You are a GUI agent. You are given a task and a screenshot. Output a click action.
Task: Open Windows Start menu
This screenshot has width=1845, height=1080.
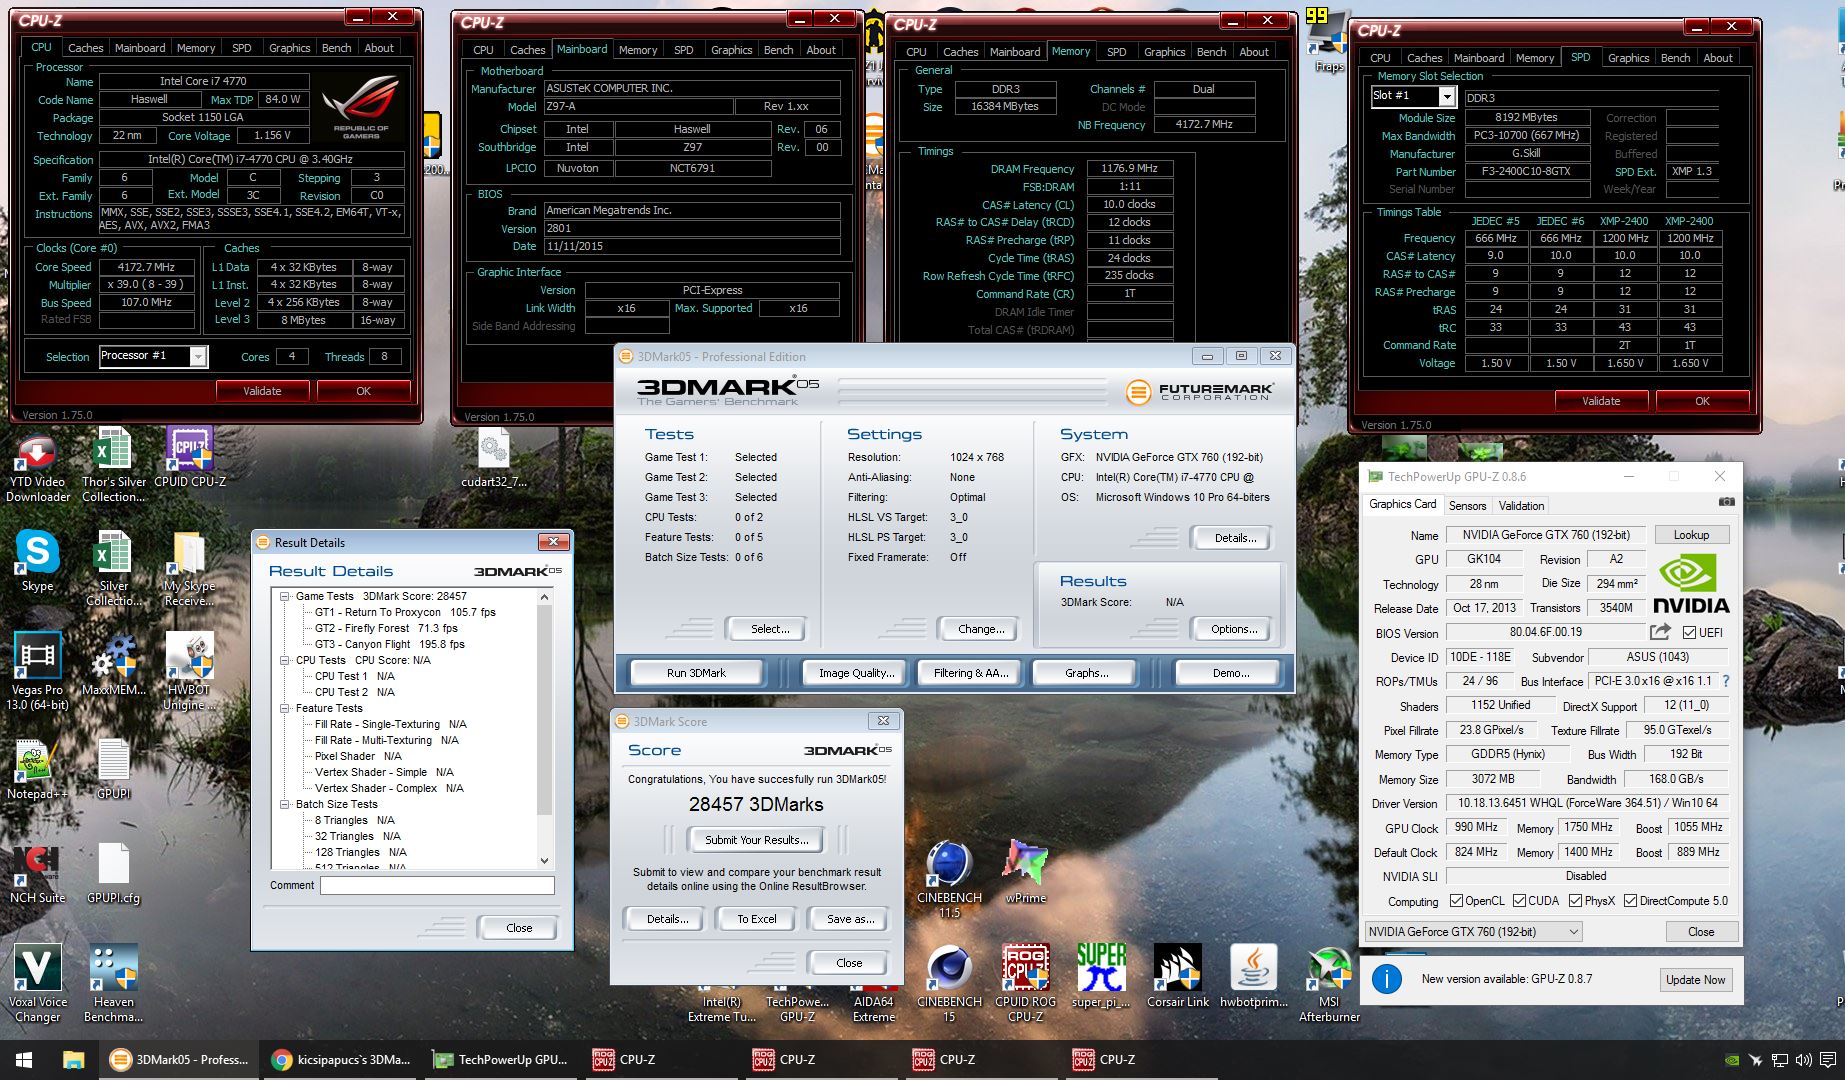point(24,1059)
